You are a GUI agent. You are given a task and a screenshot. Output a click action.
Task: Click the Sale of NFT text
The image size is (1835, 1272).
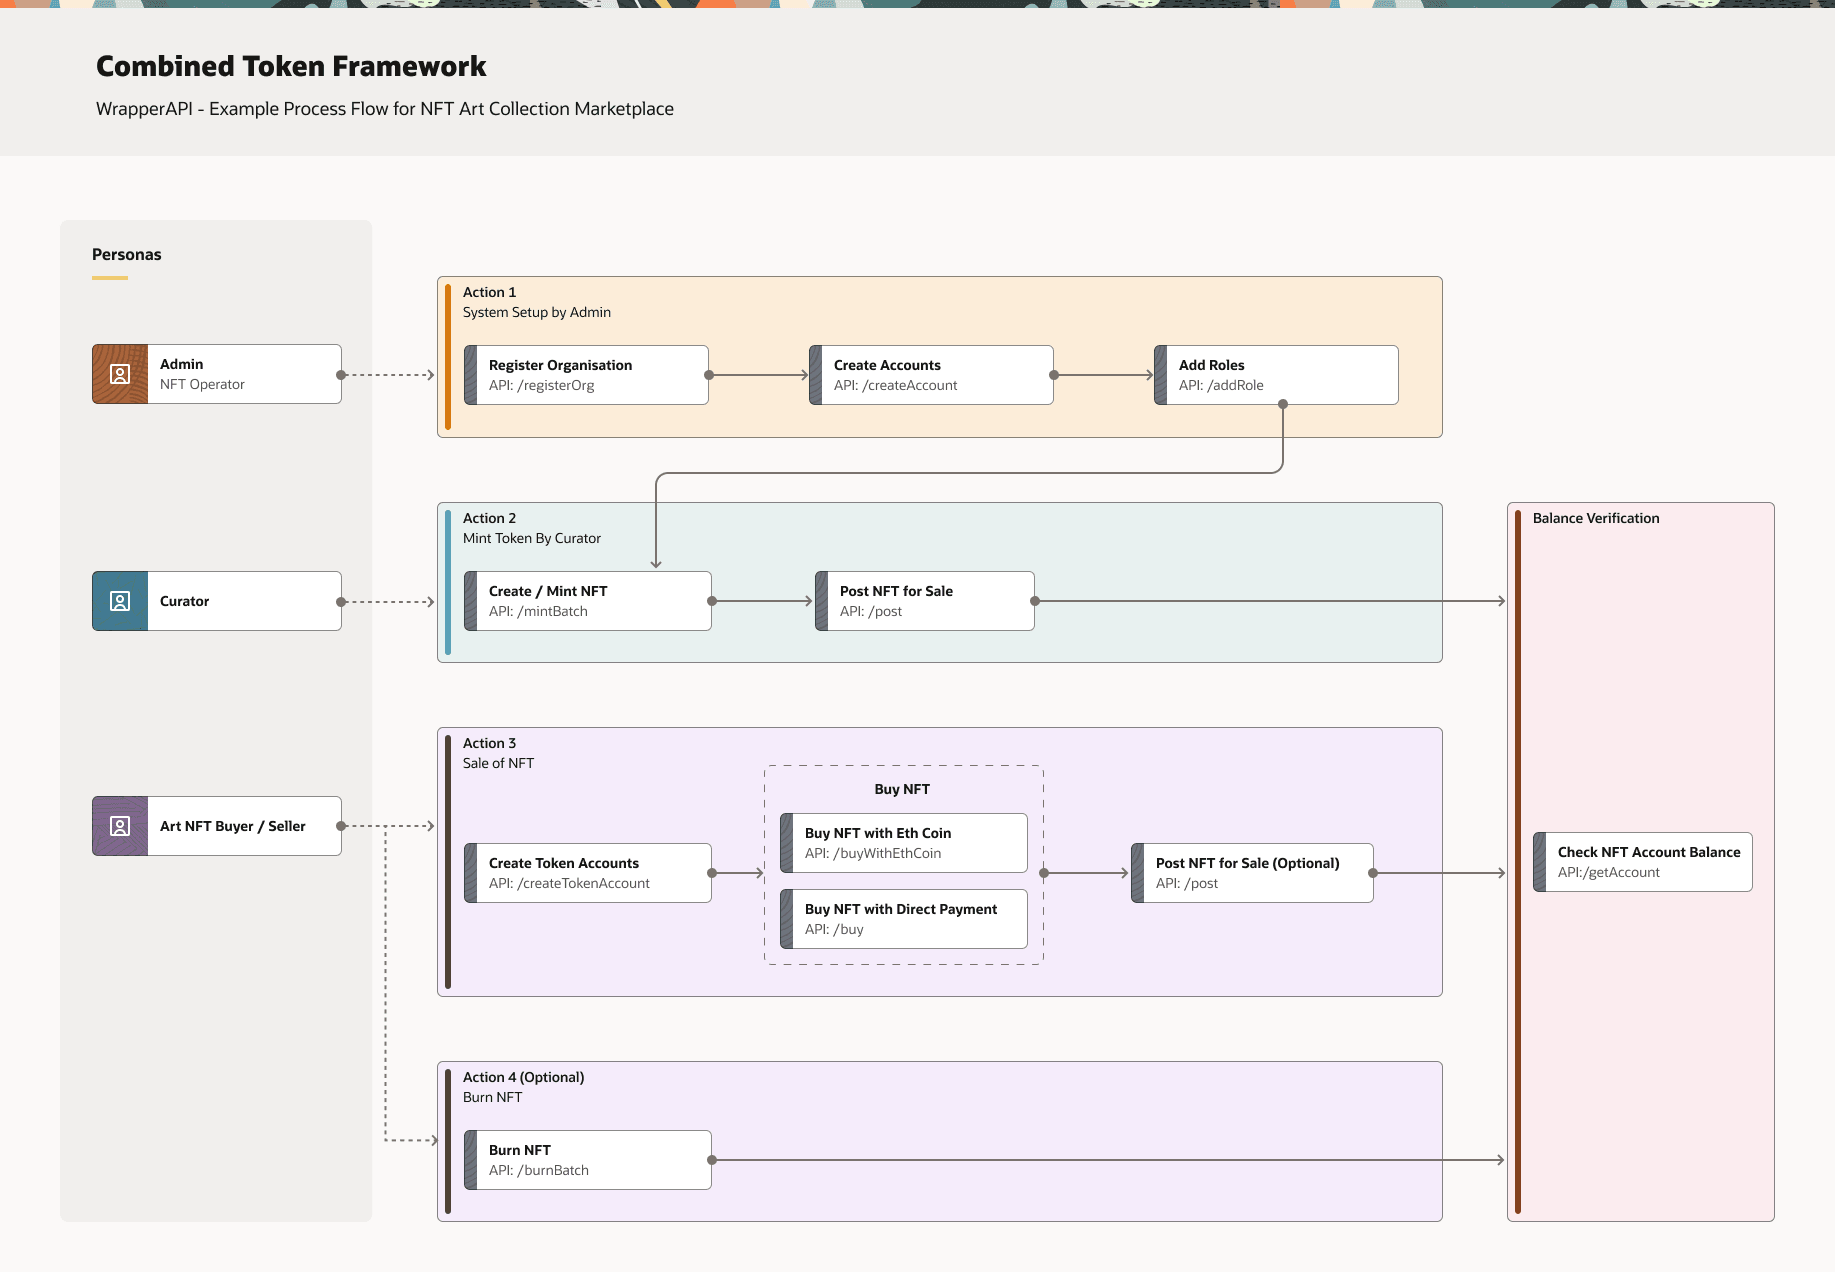pos(499,763)
